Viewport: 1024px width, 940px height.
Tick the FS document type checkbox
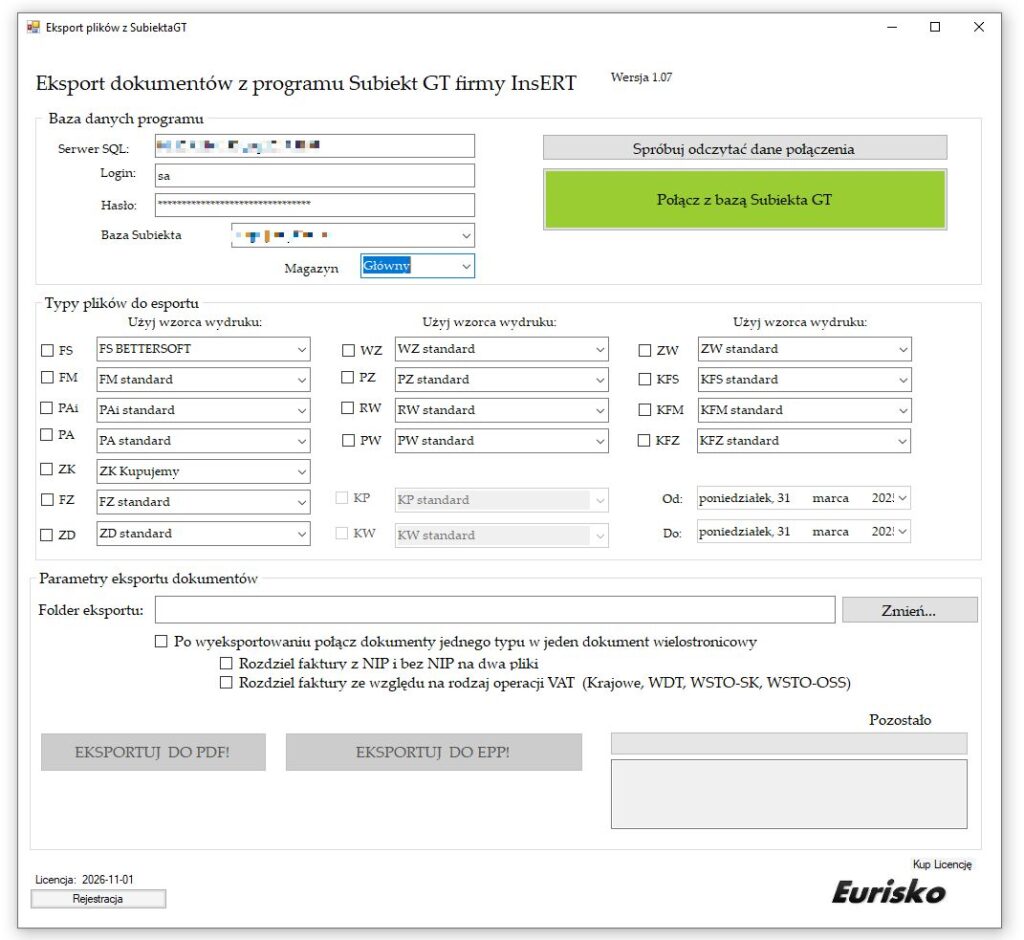[47, 350]
